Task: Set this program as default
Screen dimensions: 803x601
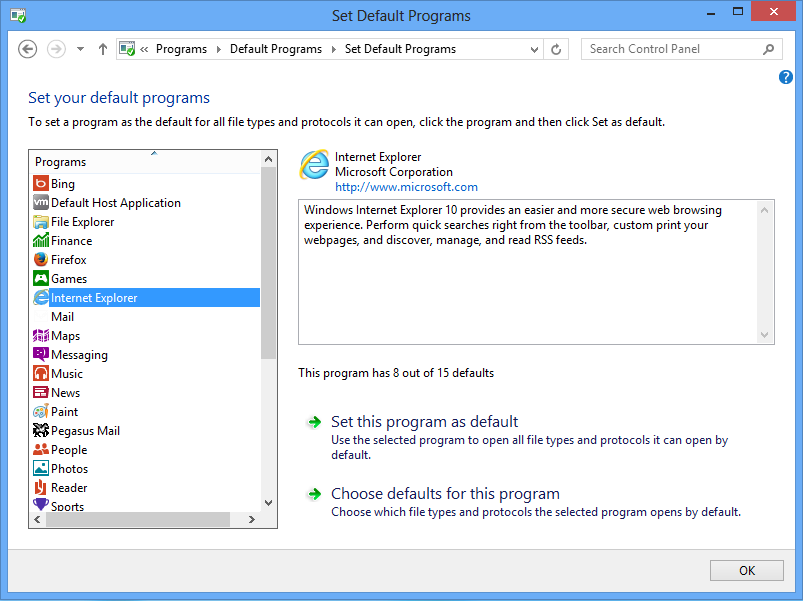Action: coord(424,422)
